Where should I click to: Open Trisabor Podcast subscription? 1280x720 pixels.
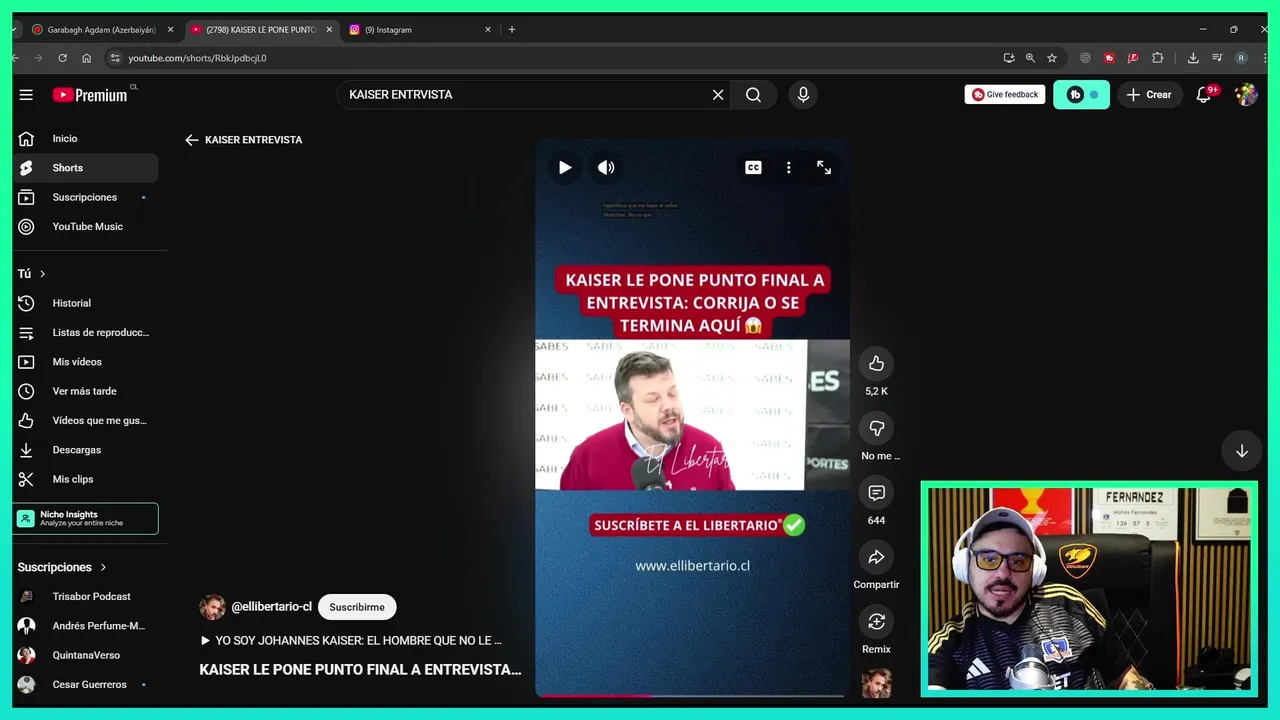click(x=86, y=597)
